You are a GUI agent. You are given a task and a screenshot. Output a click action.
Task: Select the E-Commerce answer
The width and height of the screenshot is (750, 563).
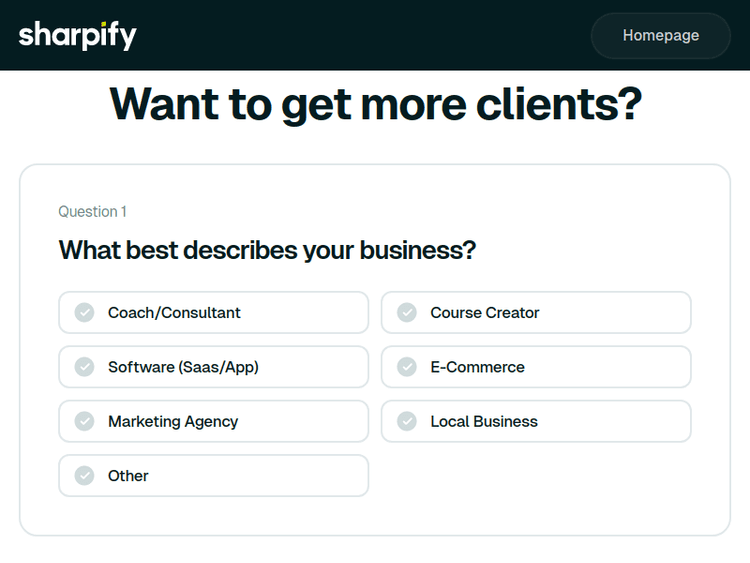click(x=536, y=367)
